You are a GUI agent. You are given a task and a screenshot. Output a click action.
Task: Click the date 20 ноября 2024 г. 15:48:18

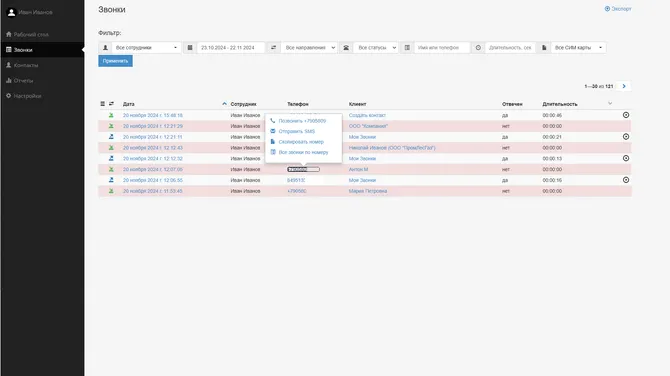pos(153,115)
